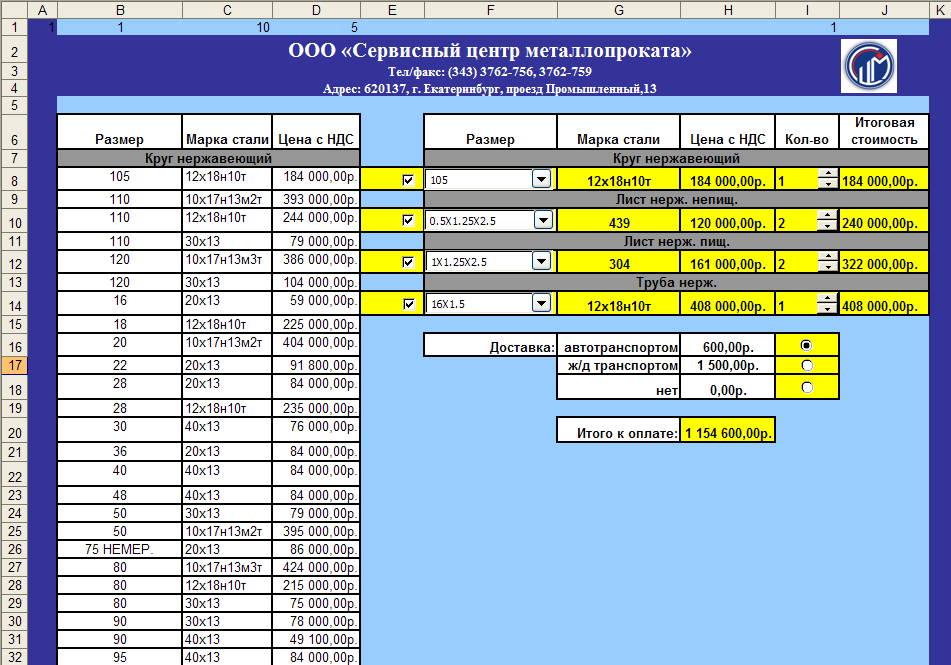Click the size cell 36
The width and height of the screenshot is (951, 665).
point(120,451)
